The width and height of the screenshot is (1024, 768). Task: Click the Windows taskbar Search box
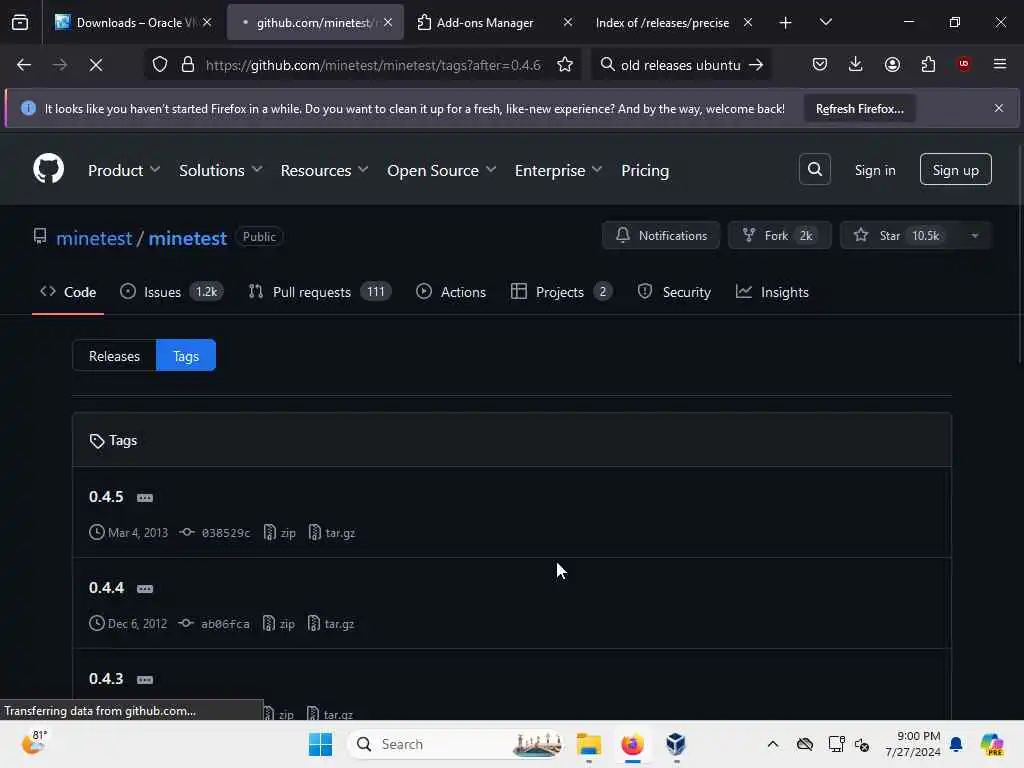click(x=455, y=744)
